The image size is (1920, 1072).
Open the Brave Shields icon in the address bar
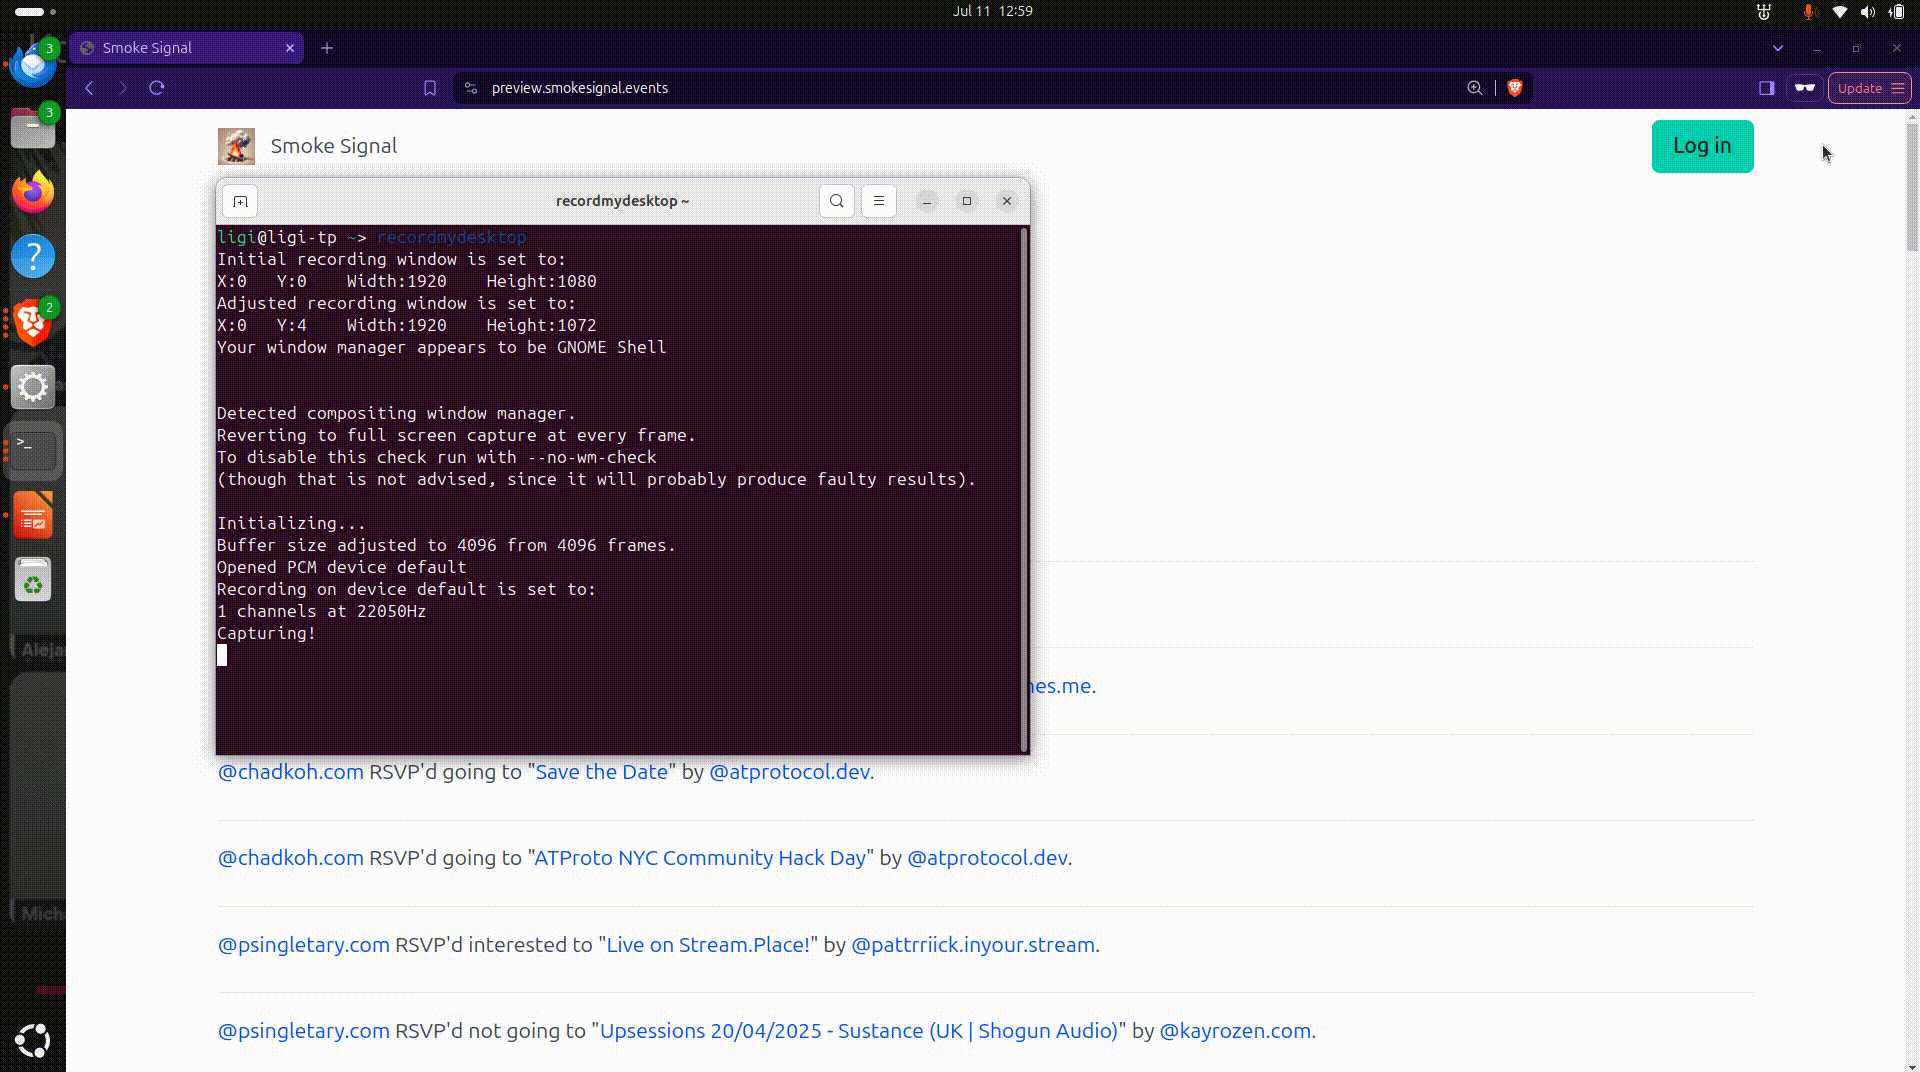(1515, 88)
